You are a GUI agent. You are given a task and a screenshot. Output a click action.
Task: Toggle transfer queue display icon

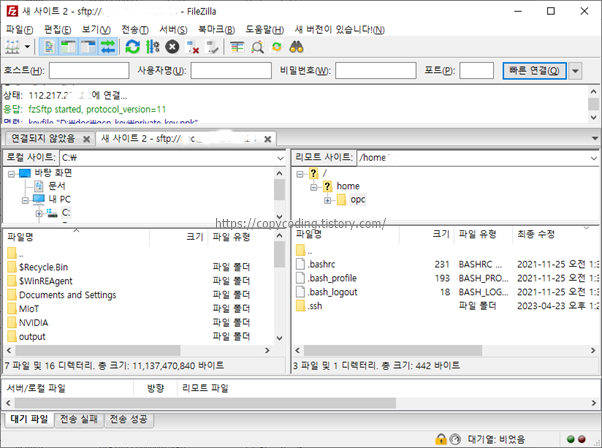(x=108, y=47)
